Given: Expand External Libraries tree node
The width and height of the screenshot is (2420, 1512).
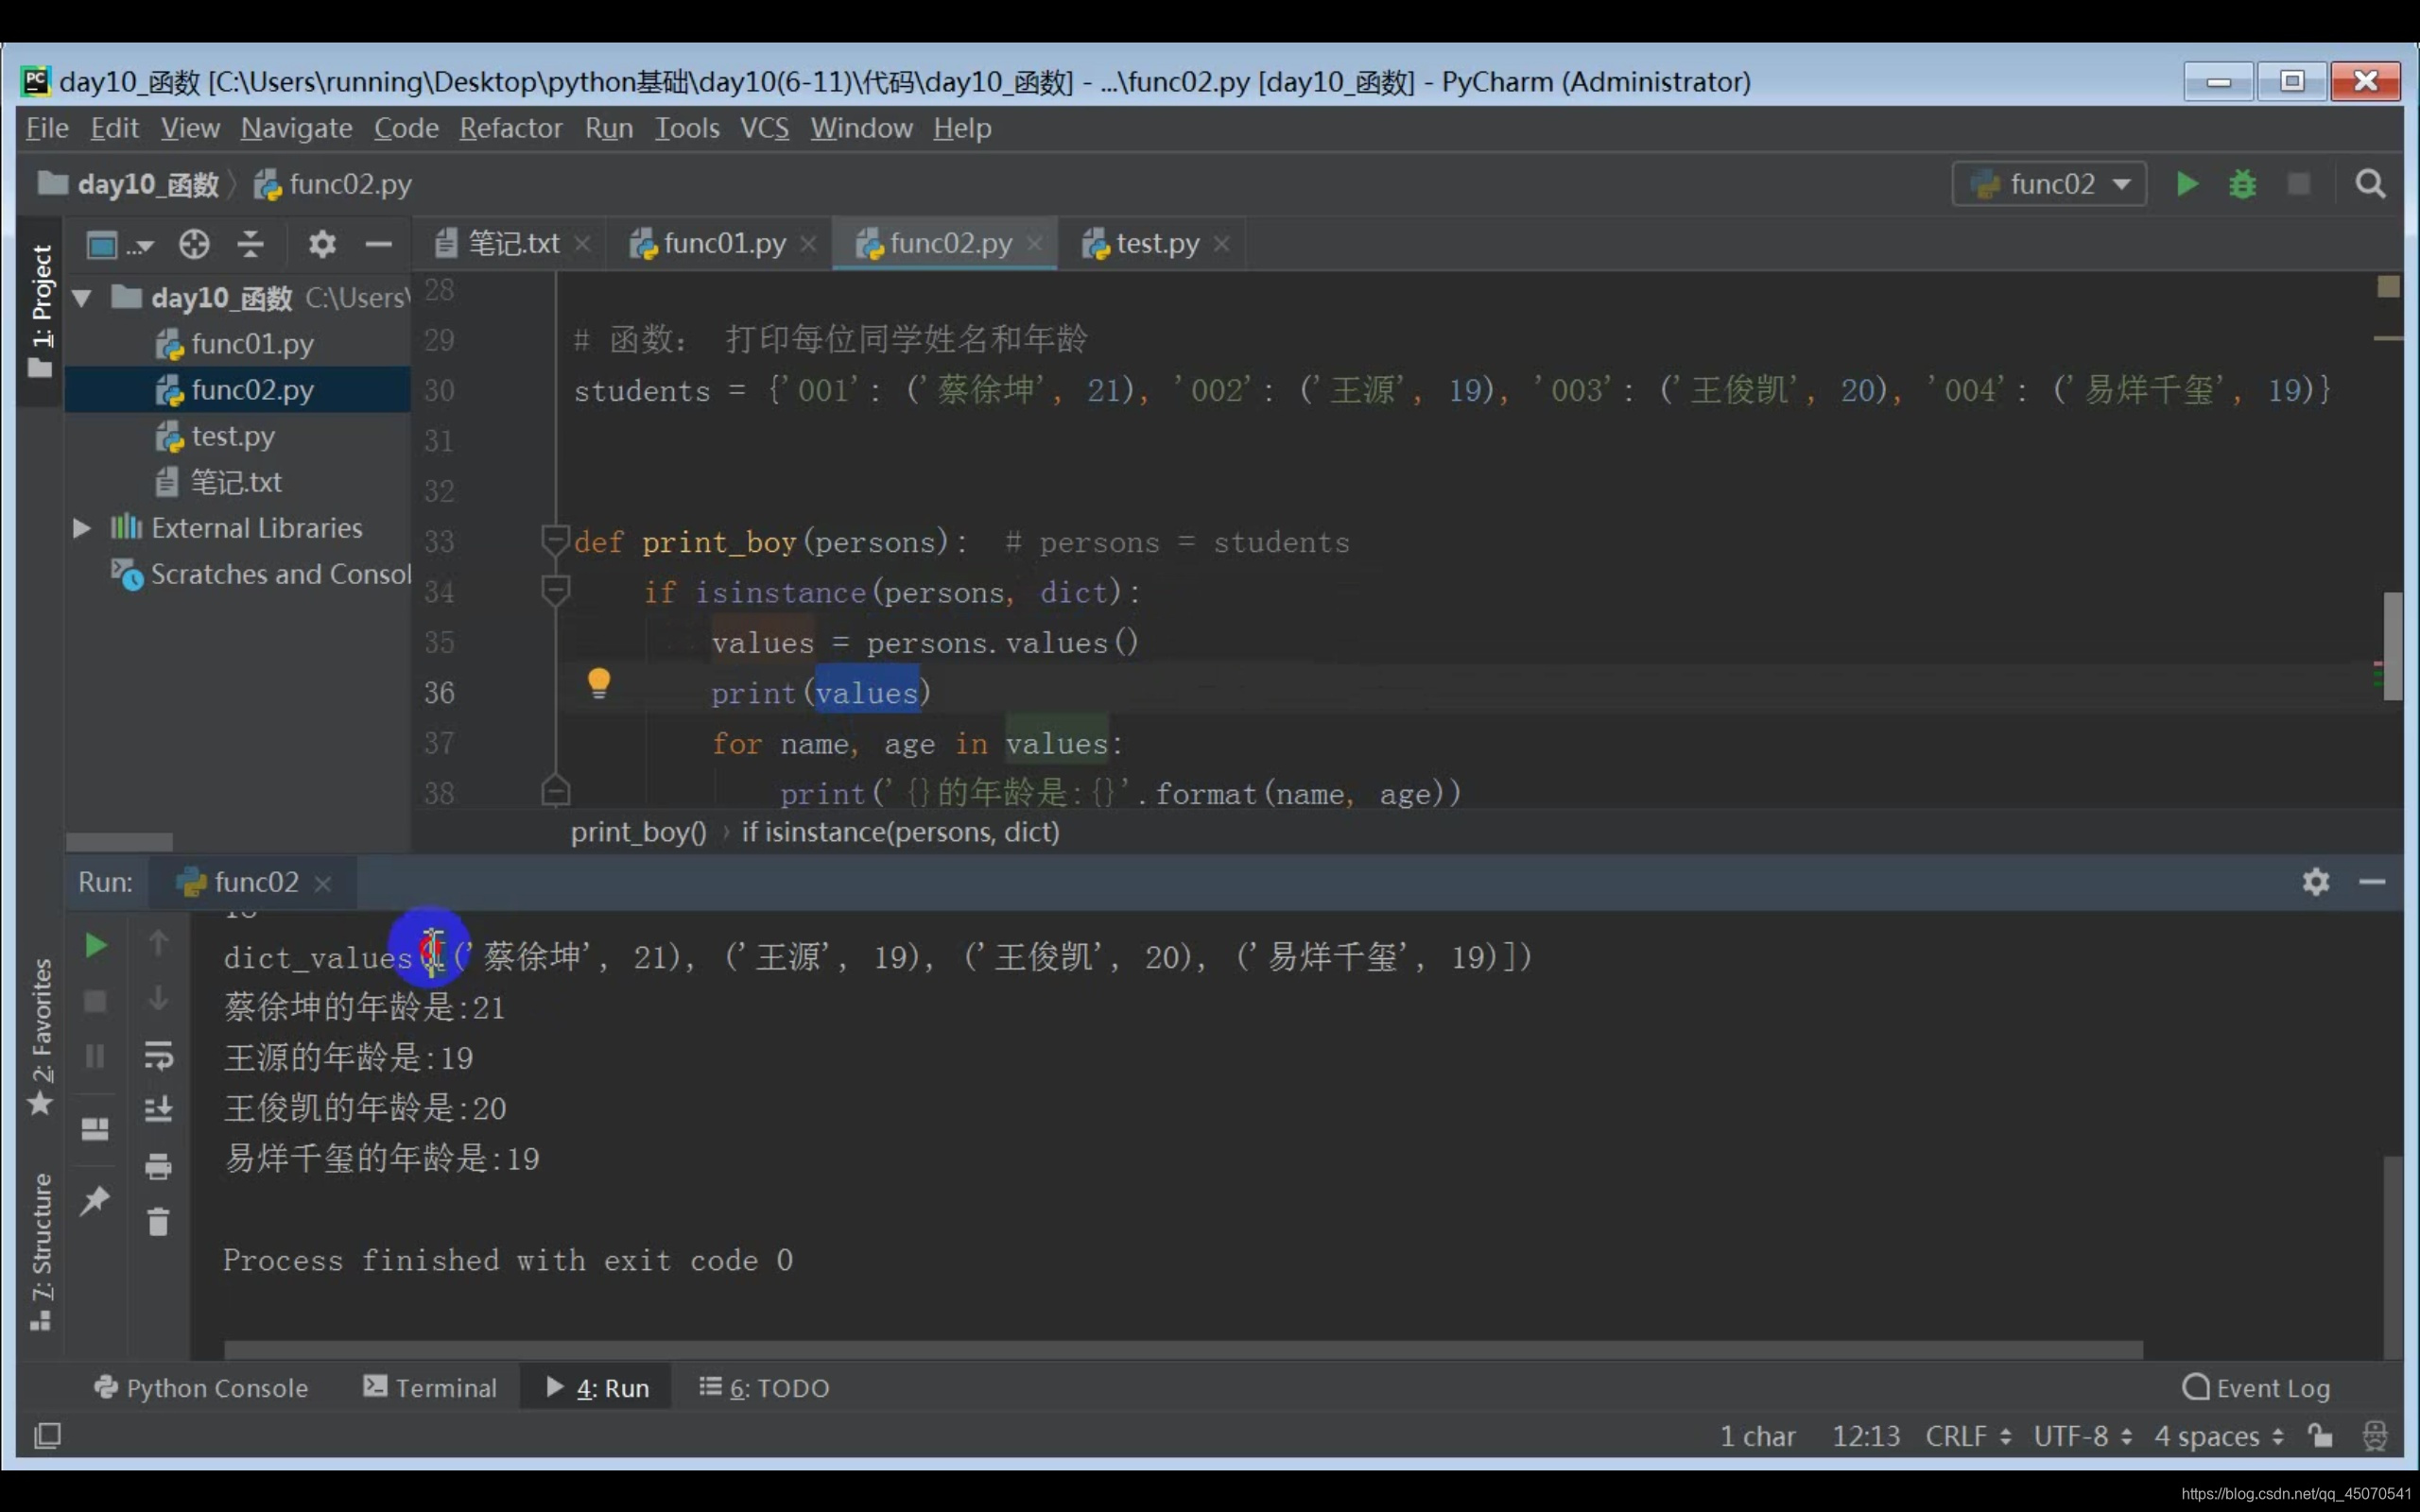Looking at the screenshot, I should 82,528.
